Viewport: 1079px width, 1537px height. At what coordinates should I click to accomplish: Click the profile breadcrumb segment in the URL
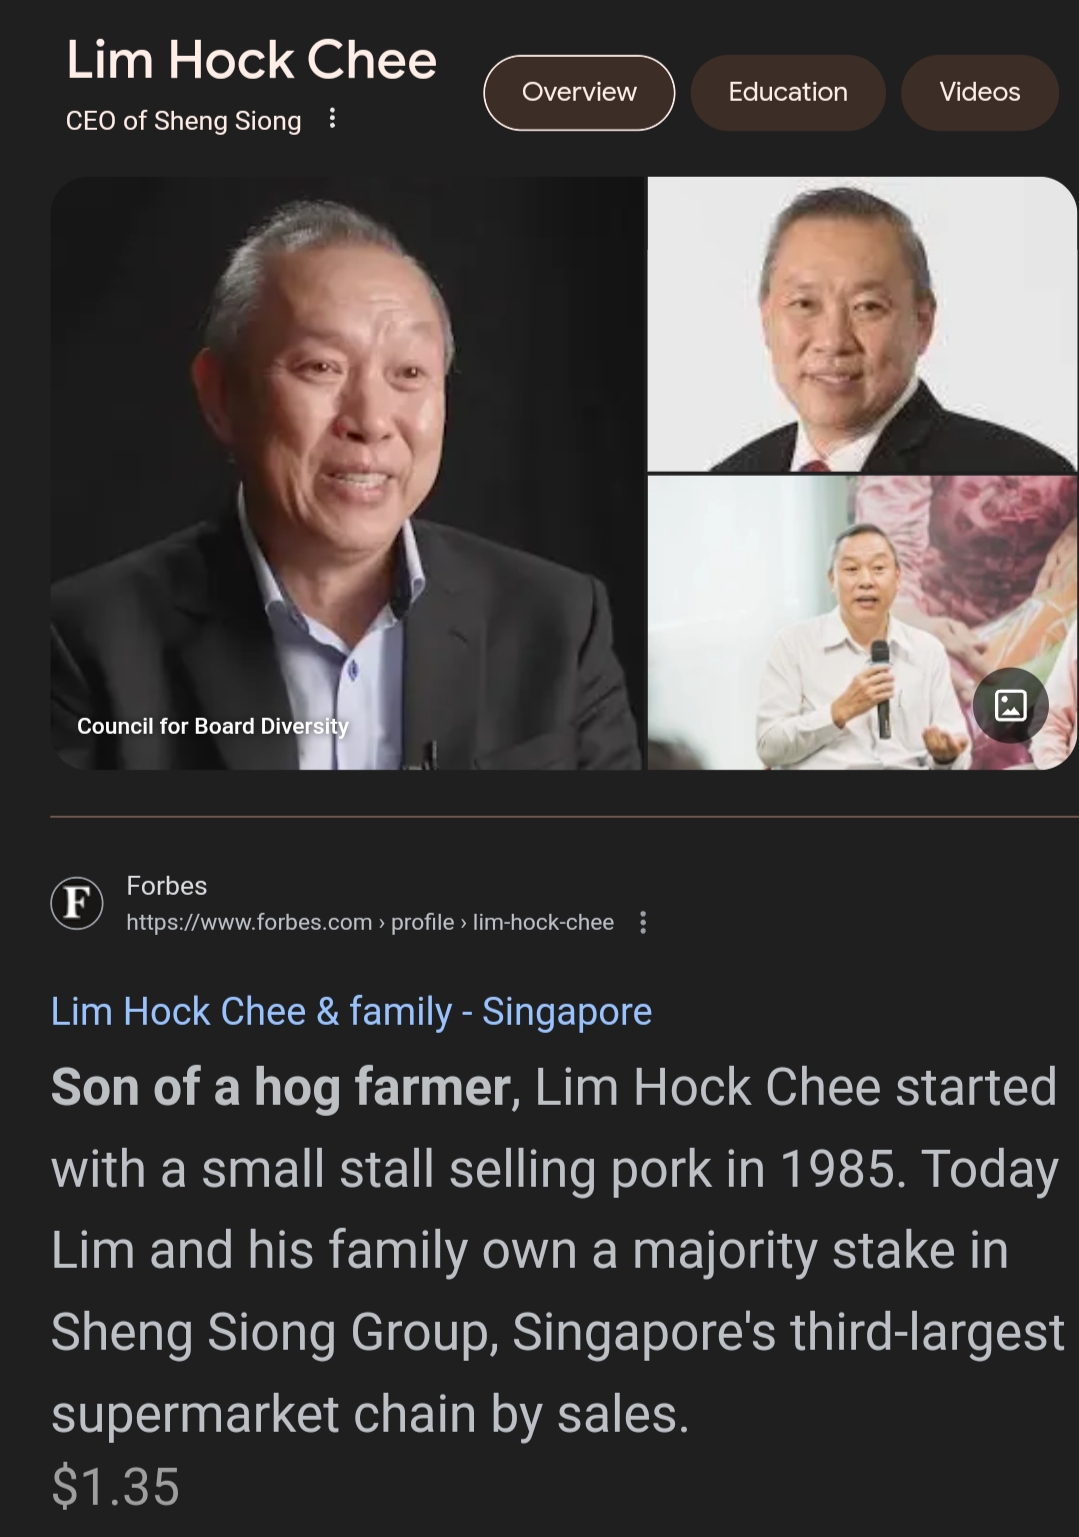[x=422, y=923]
